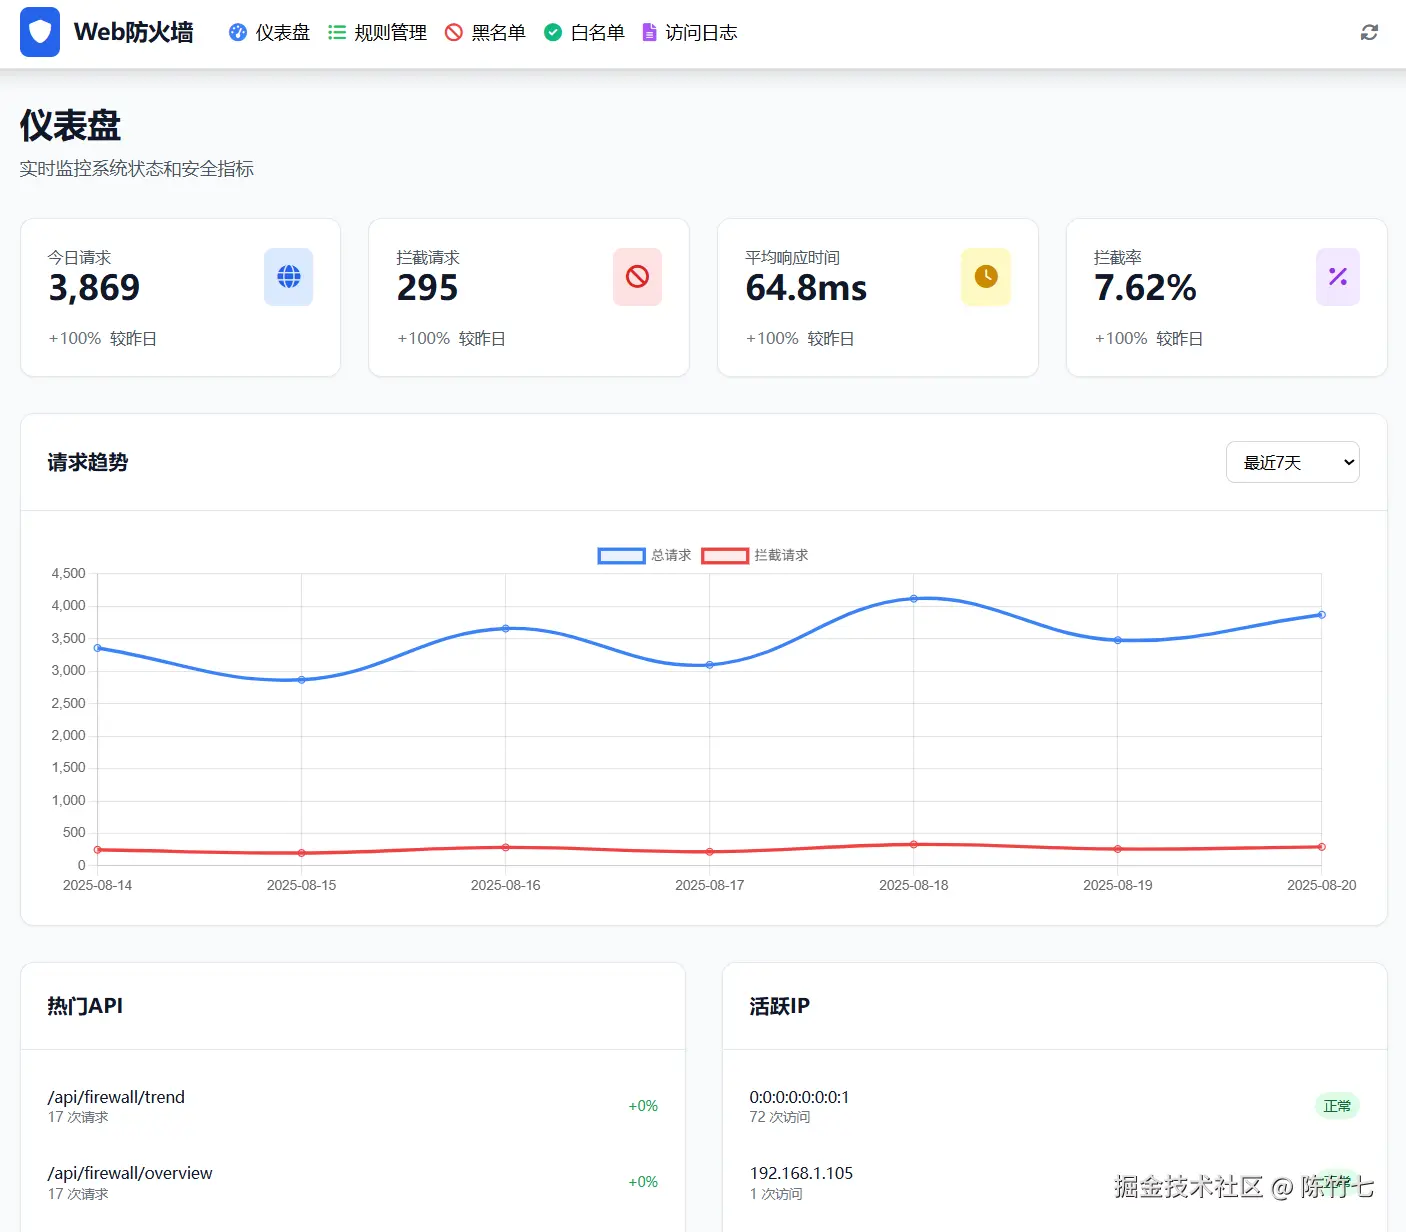Image resolution: width=1406 pixels, height=1232 pixels.
Task: Click the active IP 192.168.1.105
Action: [x=801, y=1173]
